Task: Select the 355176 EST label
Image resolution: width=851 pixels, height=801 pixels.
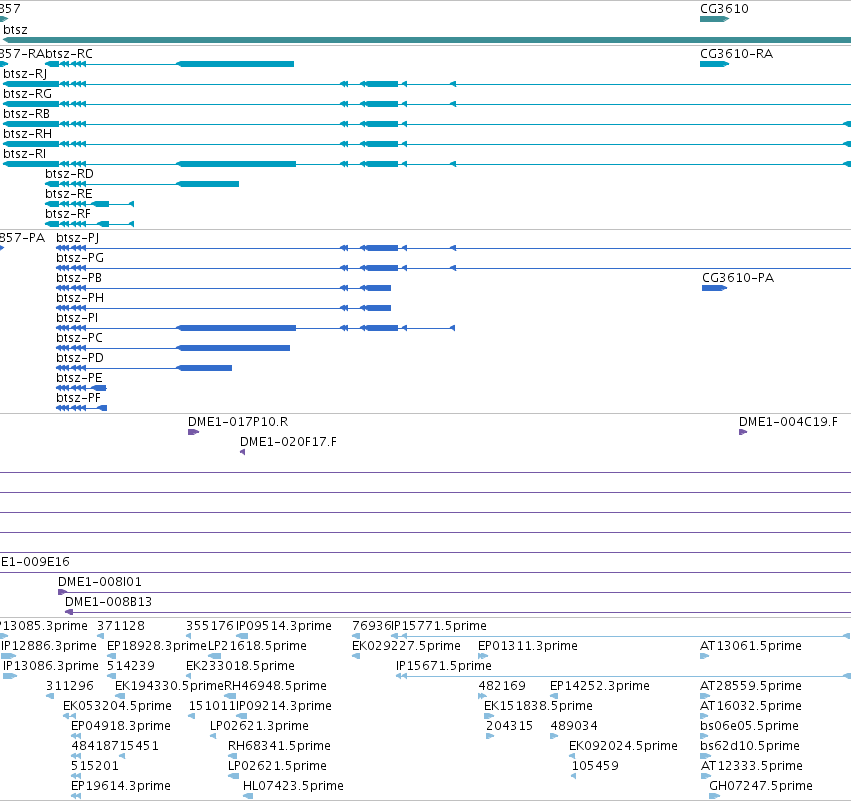Action: click(x=209, y=626)
